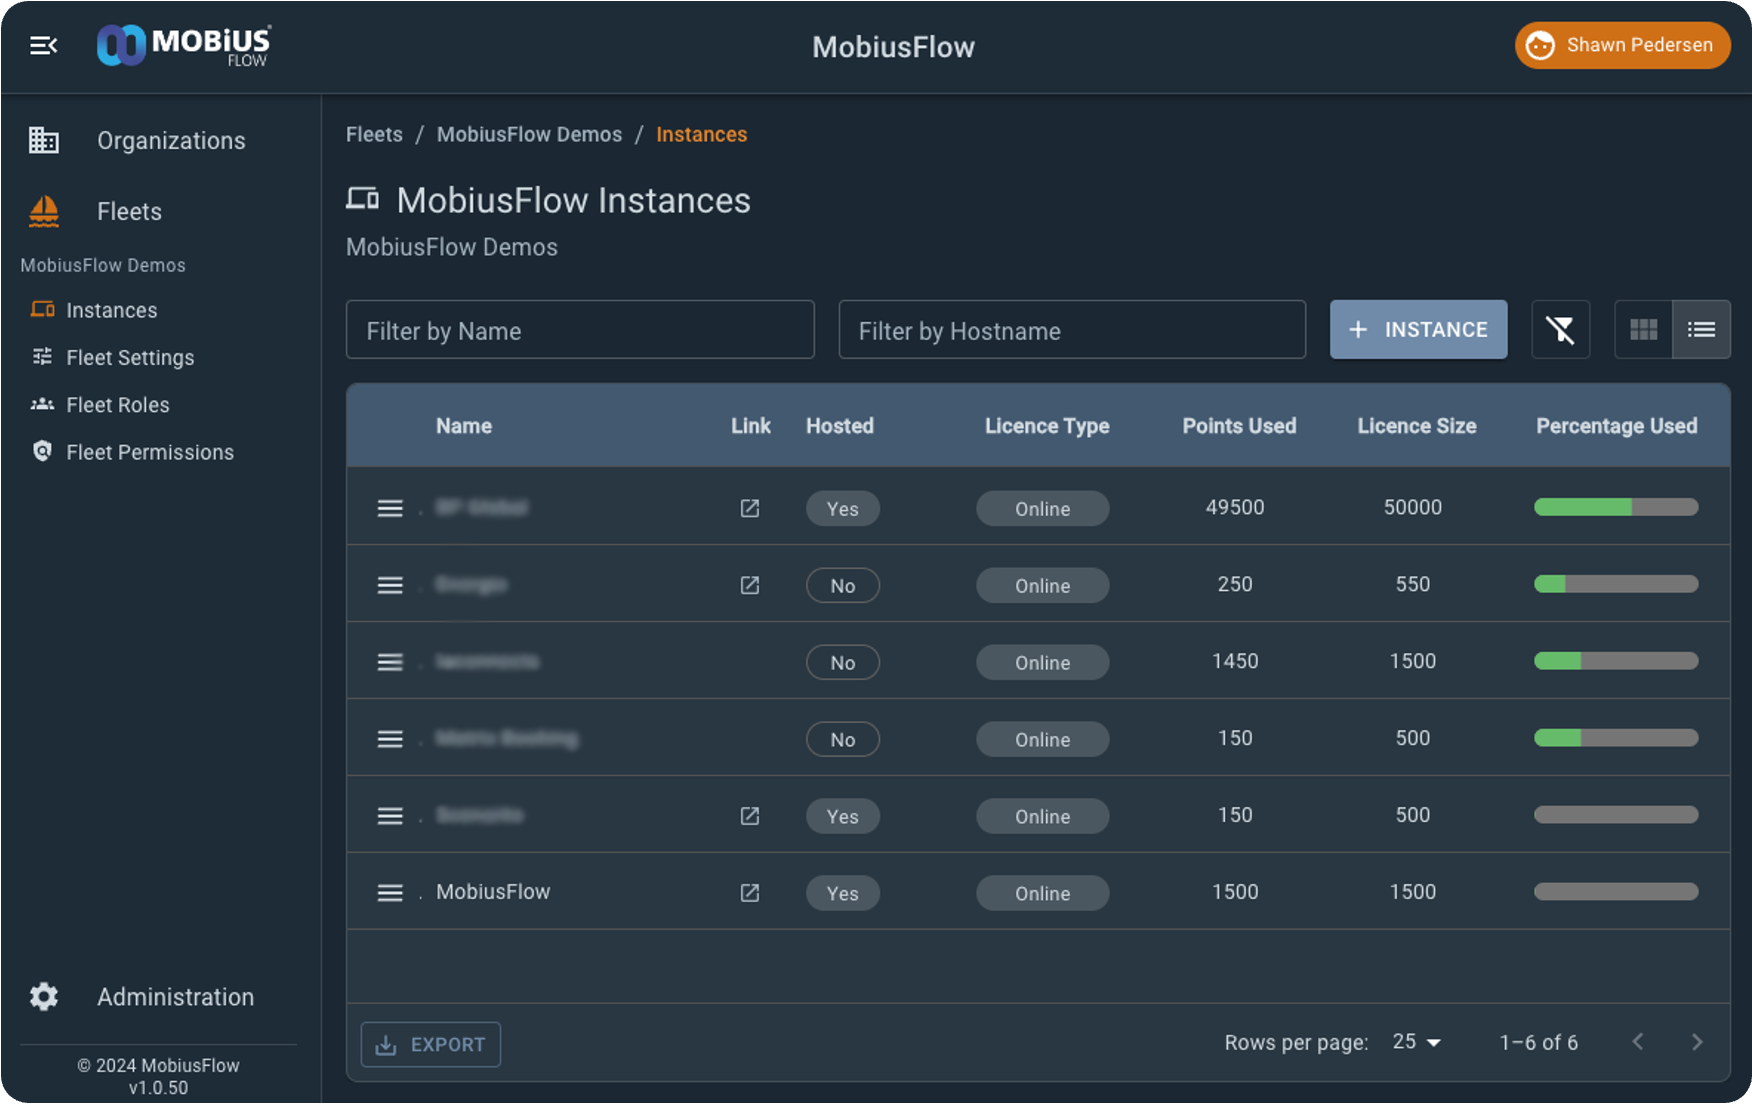This screenshot has width=1752, height=1104.
Task: Open MobiusFlow Demos breadcrumb link
Action: pos(529,134)
